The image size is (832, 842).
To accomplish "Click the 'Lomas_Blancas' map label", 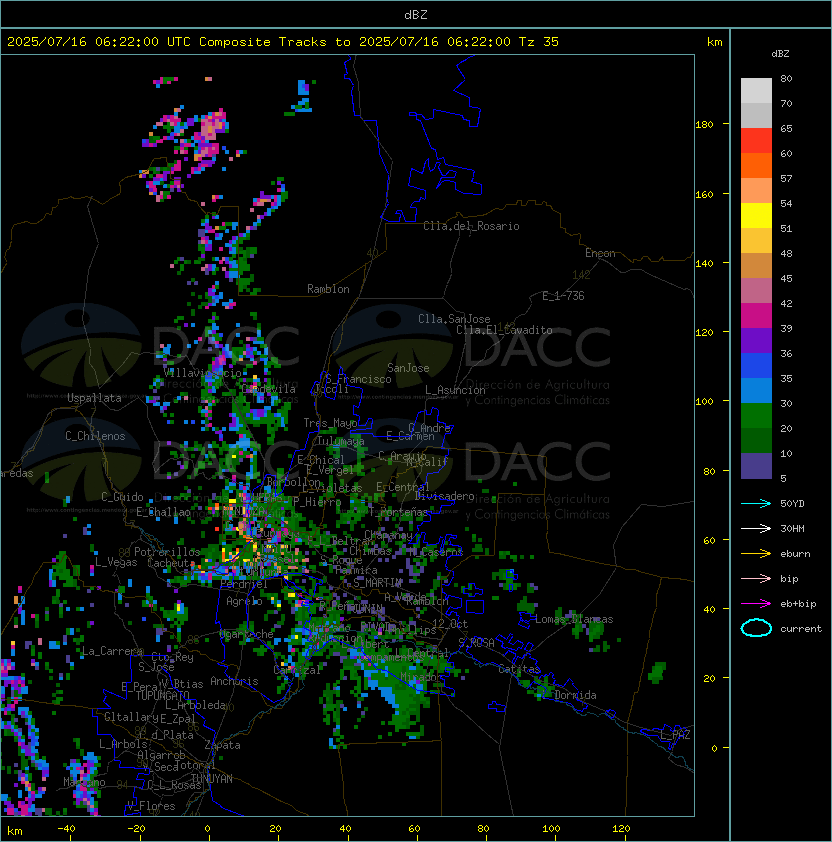I will coord(574,619).
